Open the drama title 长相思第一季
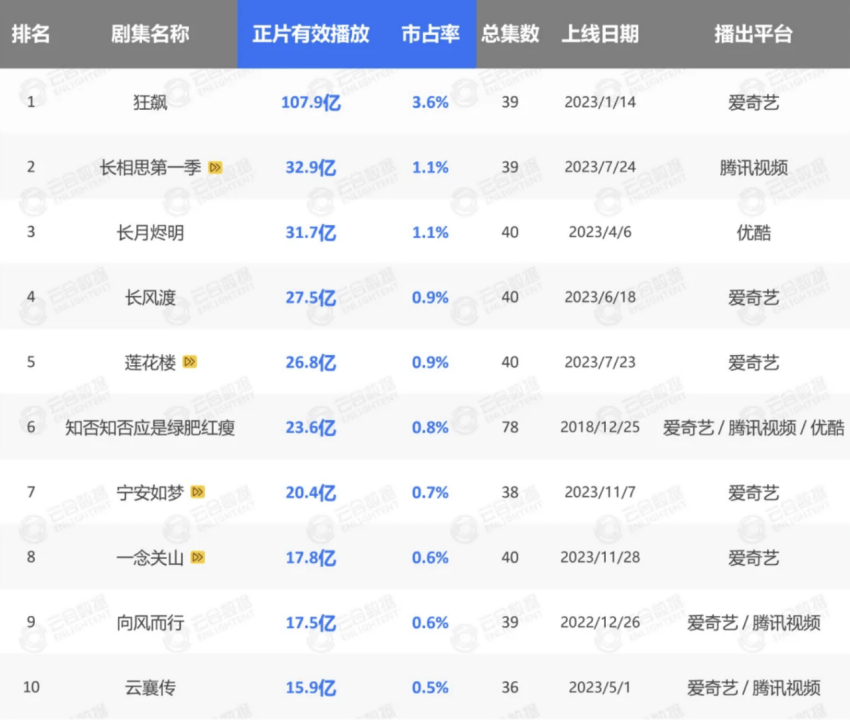Viewport: 850px width, 720px height. [150, 167]
